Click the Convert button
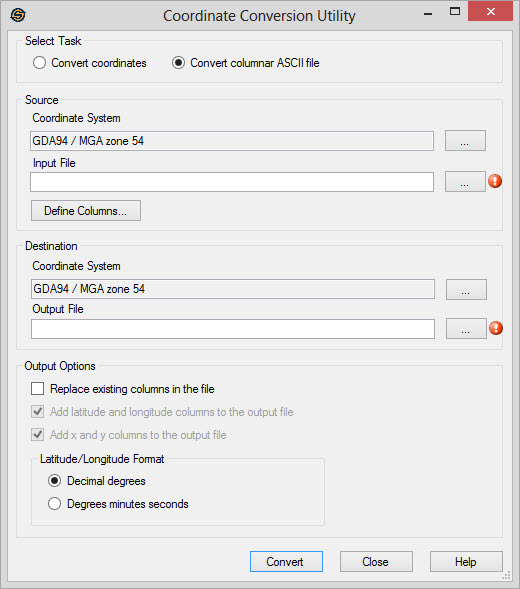 coord(286,562)
